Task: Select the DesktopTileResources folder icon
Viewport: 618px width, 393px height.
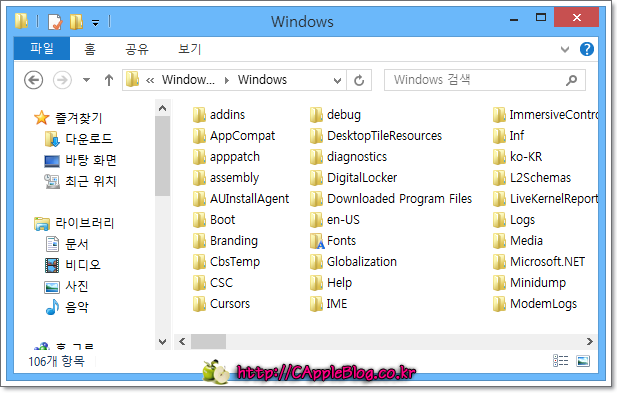Action: 316,136
